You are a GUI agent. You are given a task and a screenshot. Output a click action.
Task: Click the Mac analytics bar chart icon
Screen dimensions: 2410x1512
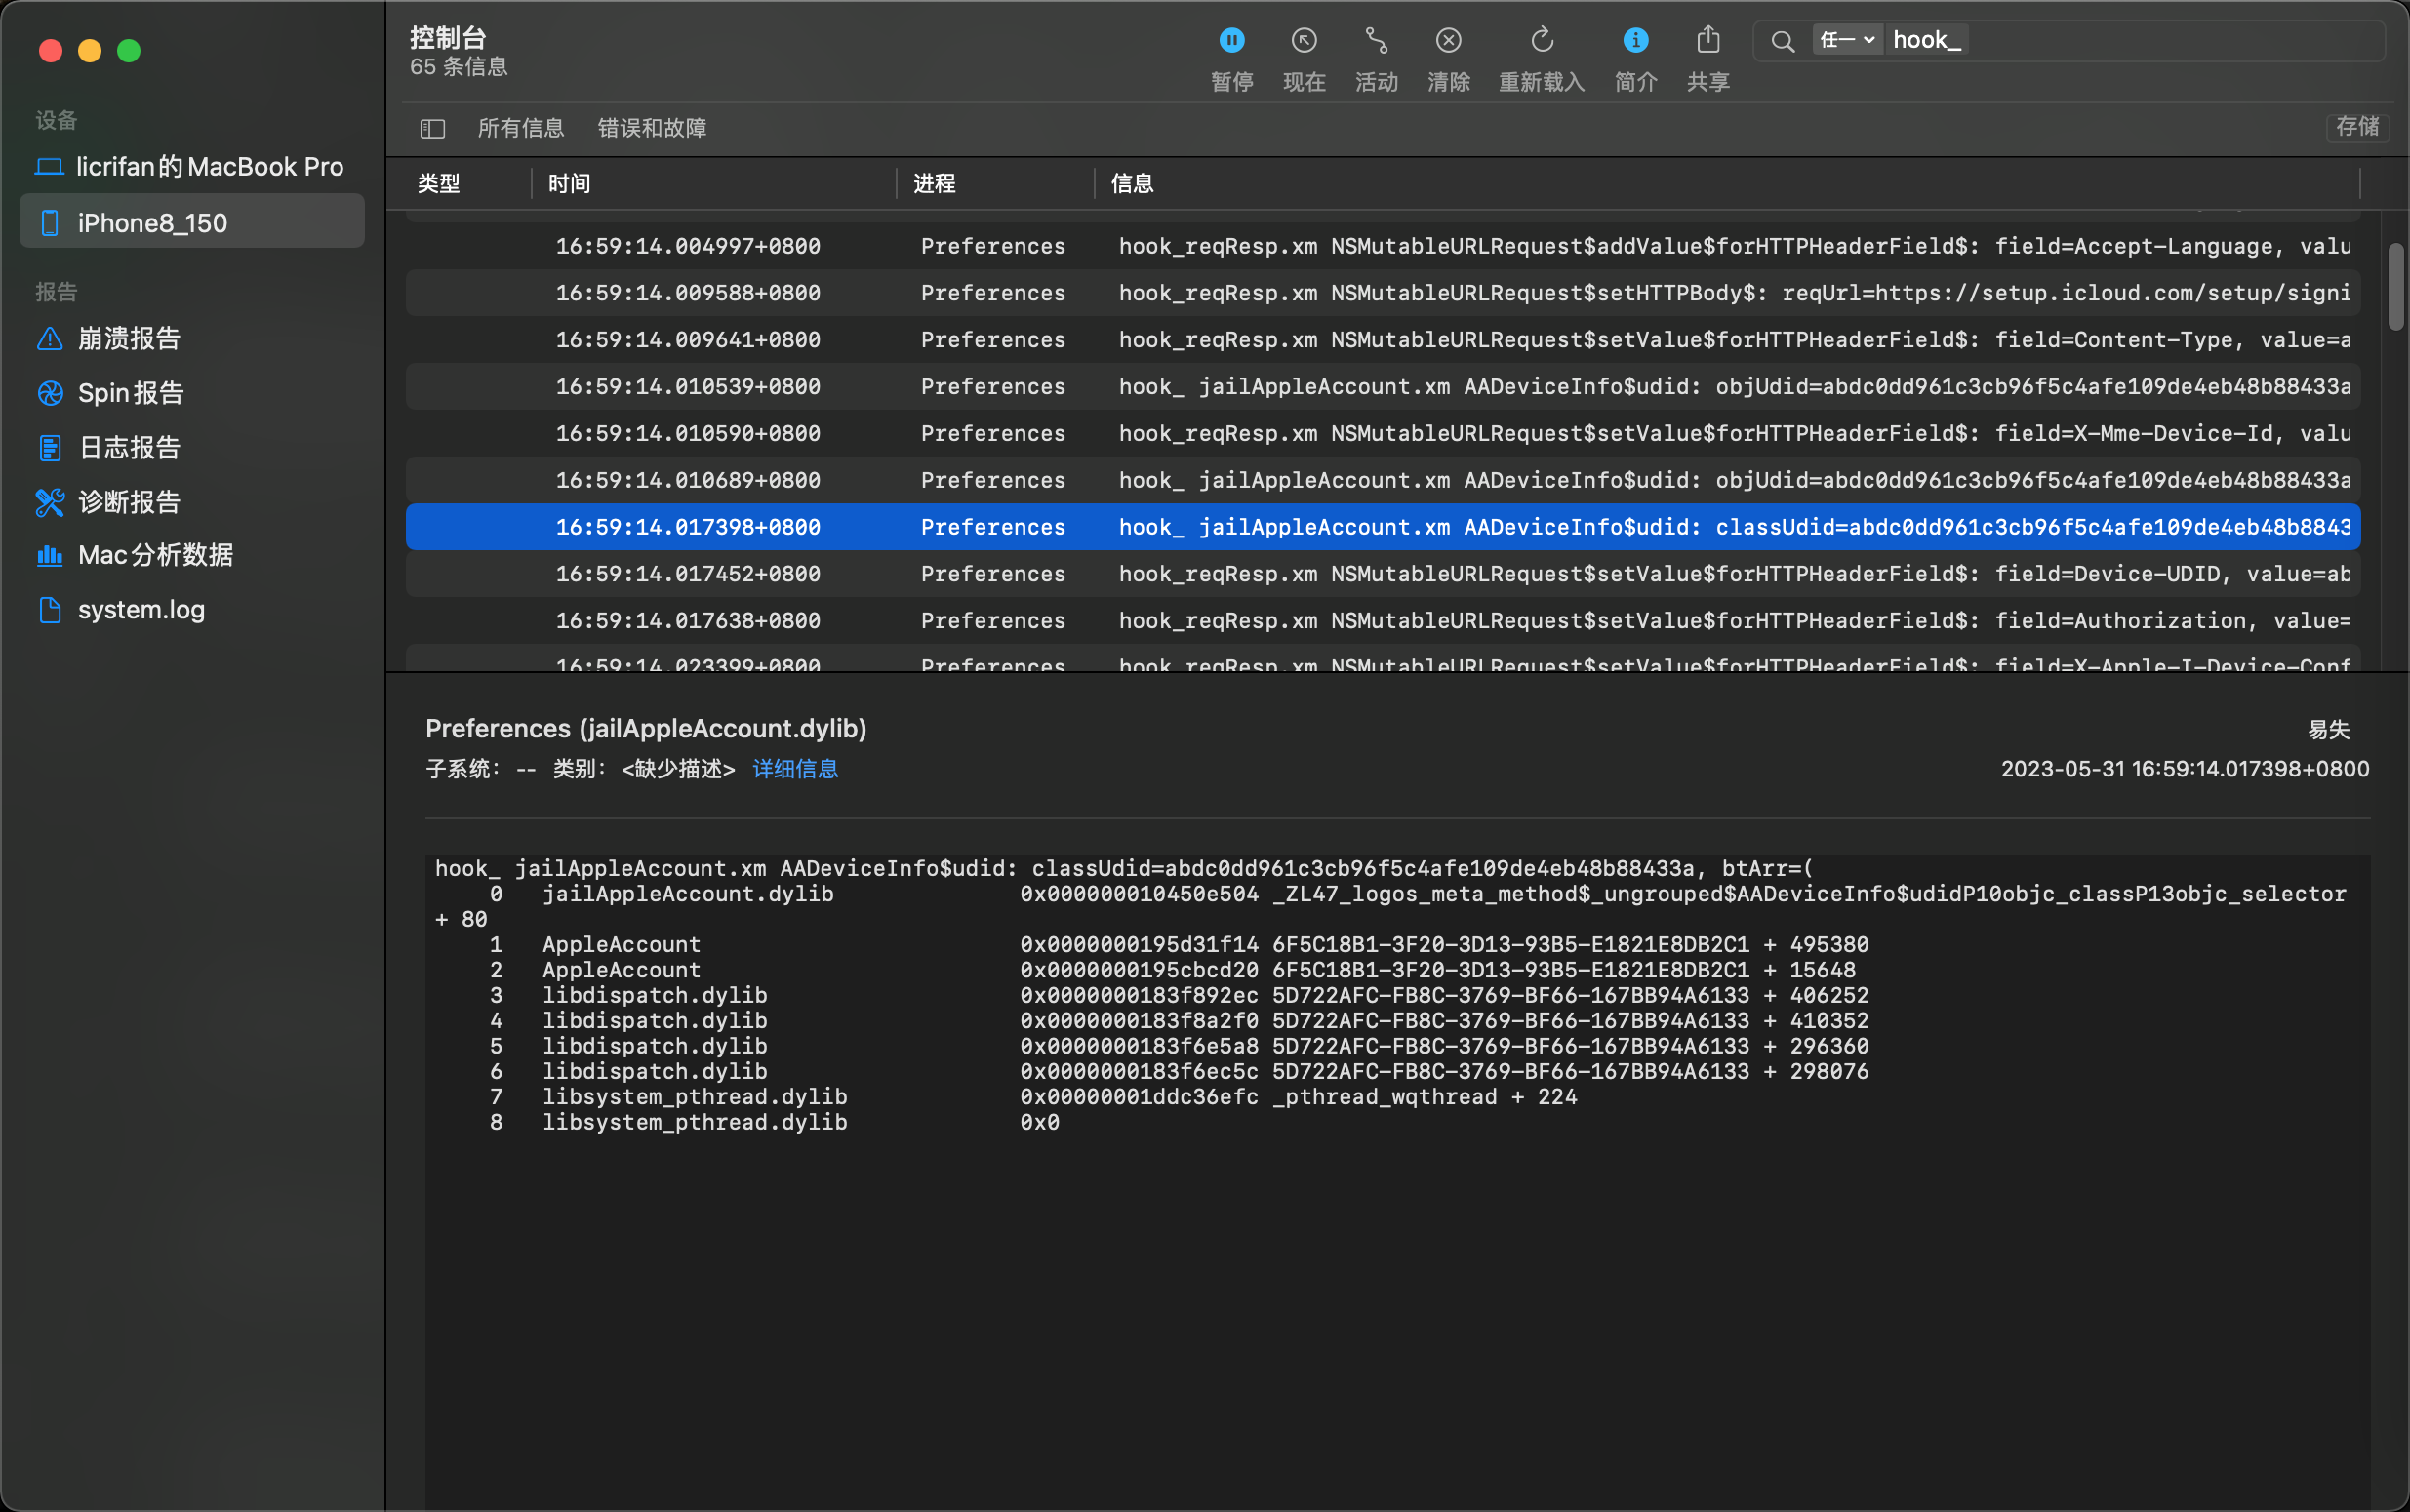[x=49, y=555]
